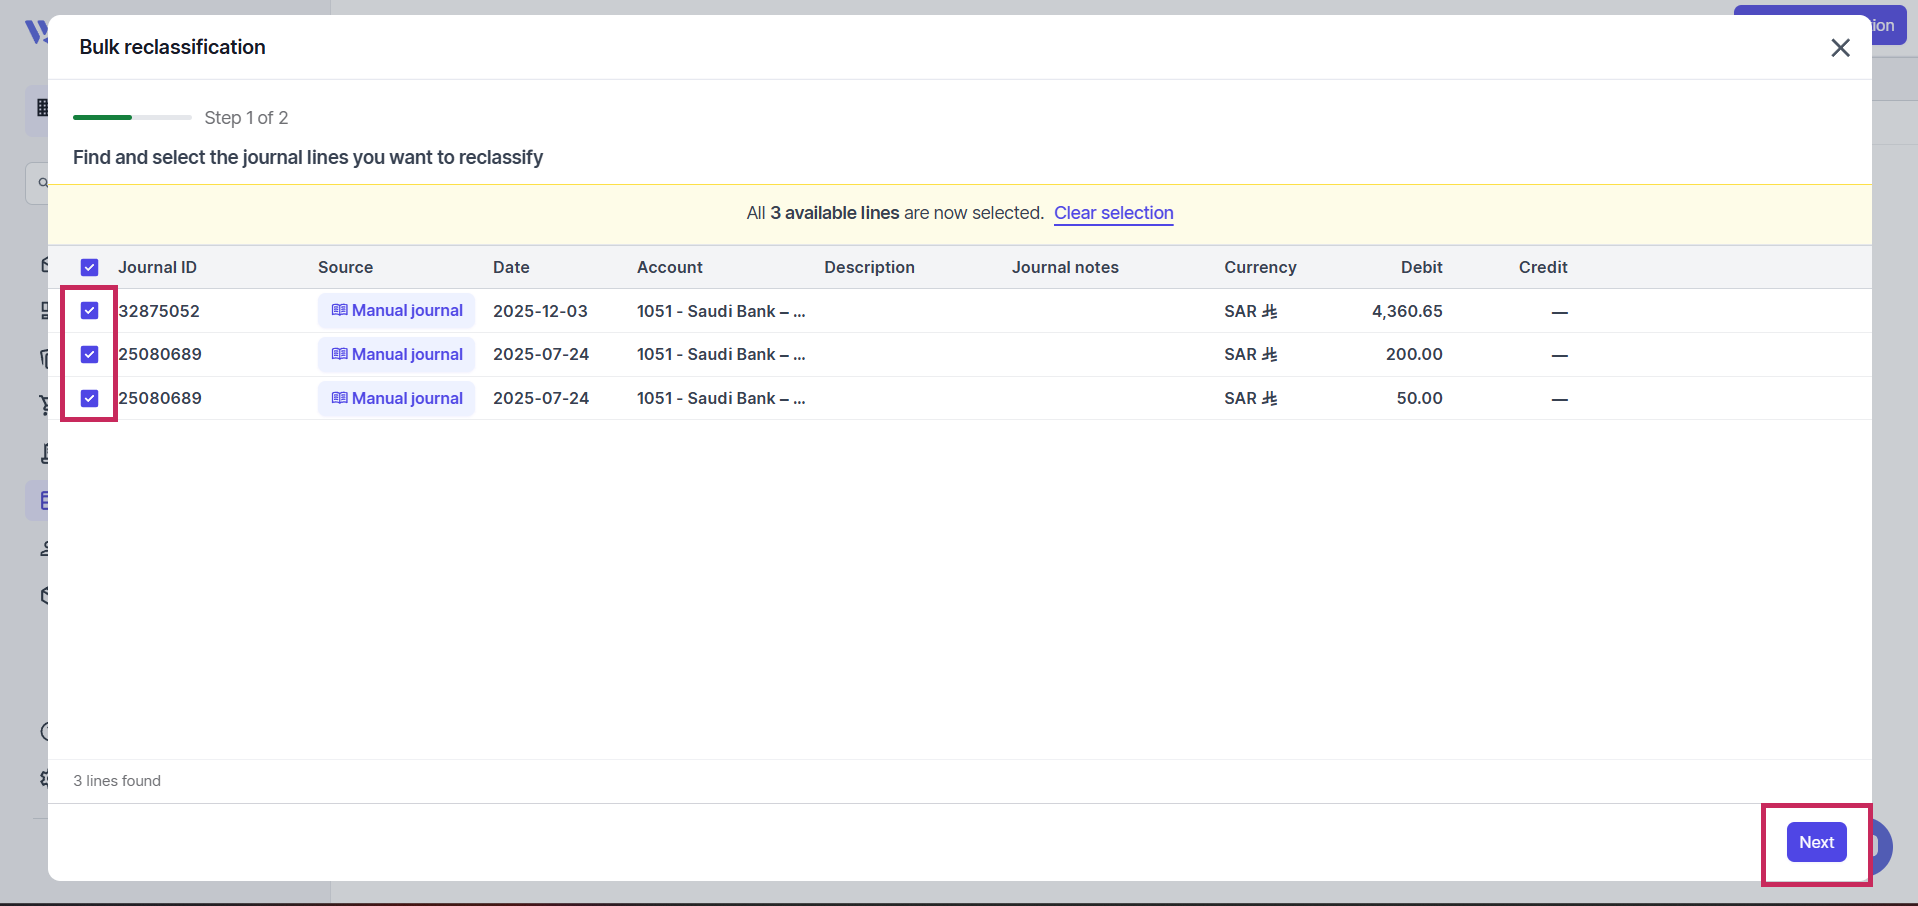The height and width of the screenshot is (906, 1918).
Task: Open Manual journal badge in 200.00 row
Action: coord(397,355)
